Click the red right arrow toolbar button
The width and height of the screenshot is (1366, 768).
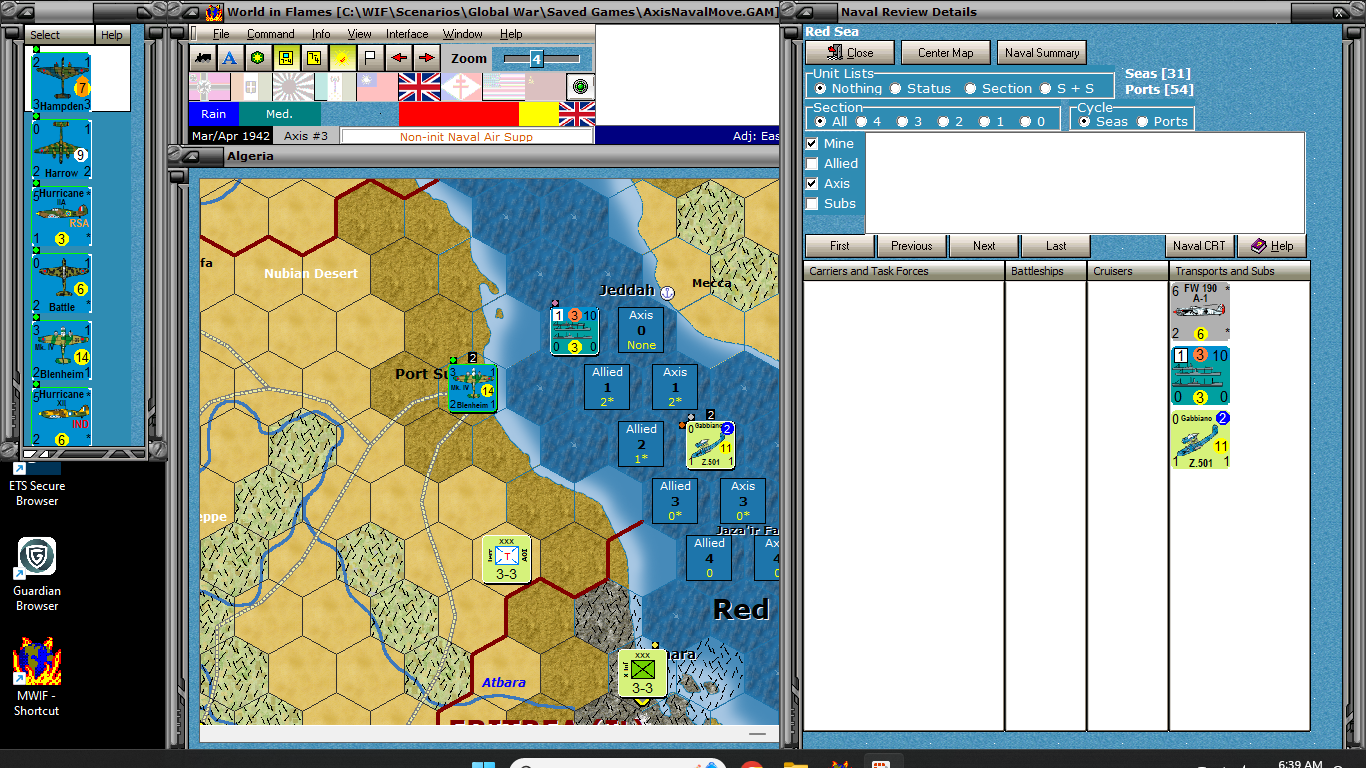426,58
